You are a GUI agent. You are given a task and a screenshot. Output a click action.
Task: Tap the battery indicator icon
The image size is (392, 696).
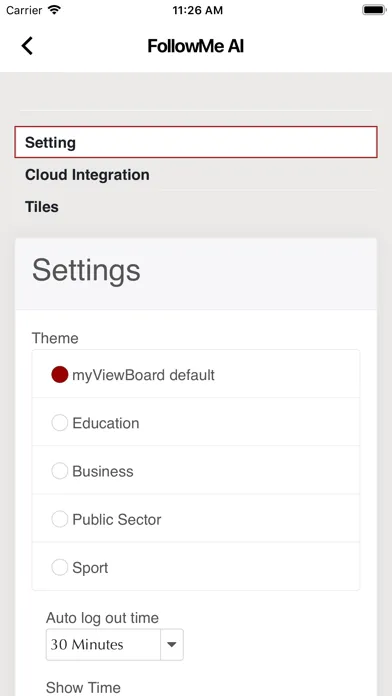click(374, 10)
